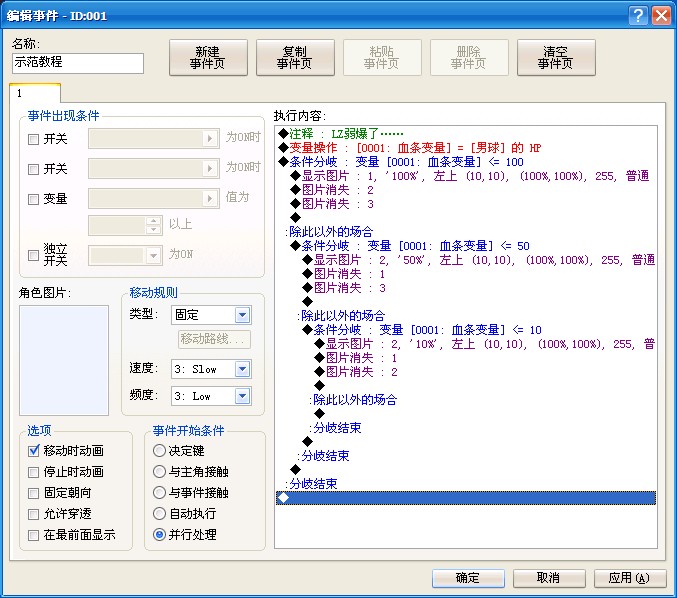Select the 与主角接触 trigger radio button
The width and height of the screenshot is (677, 598).
(159, 471)
